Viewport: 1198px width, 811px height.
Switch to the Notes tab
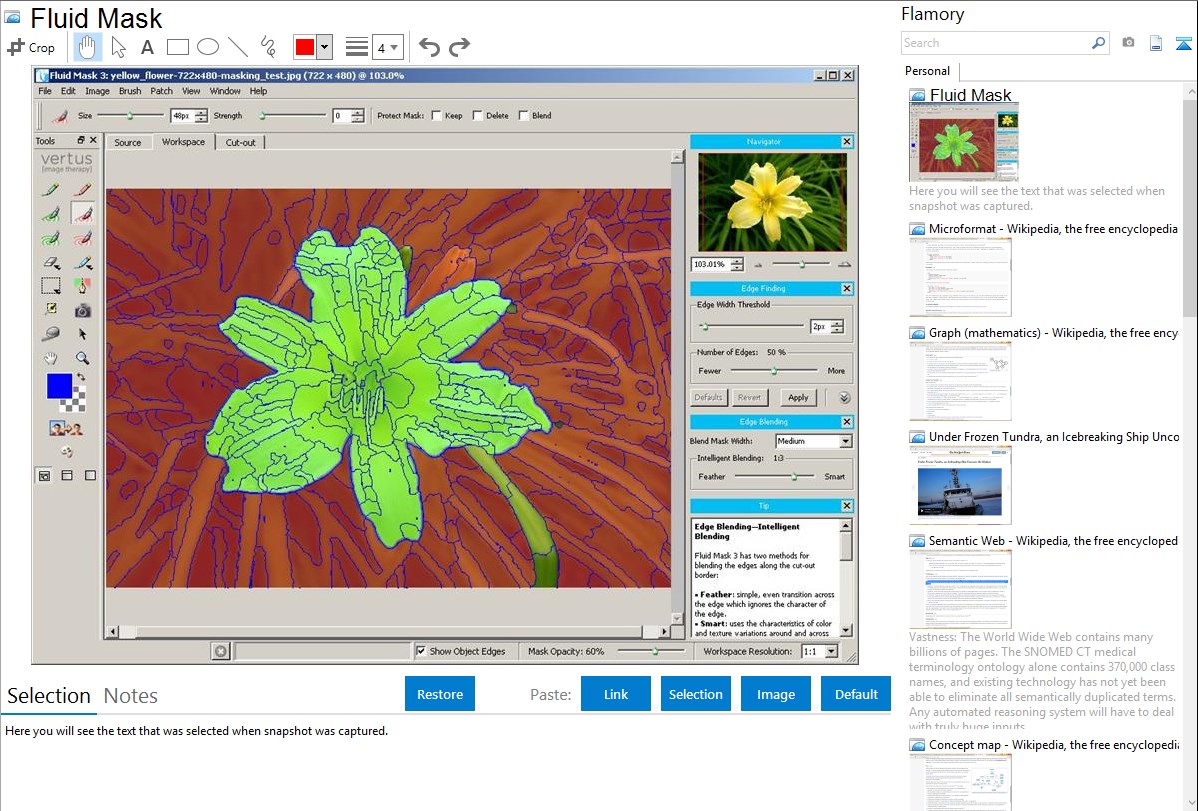[x=130, y=696]
